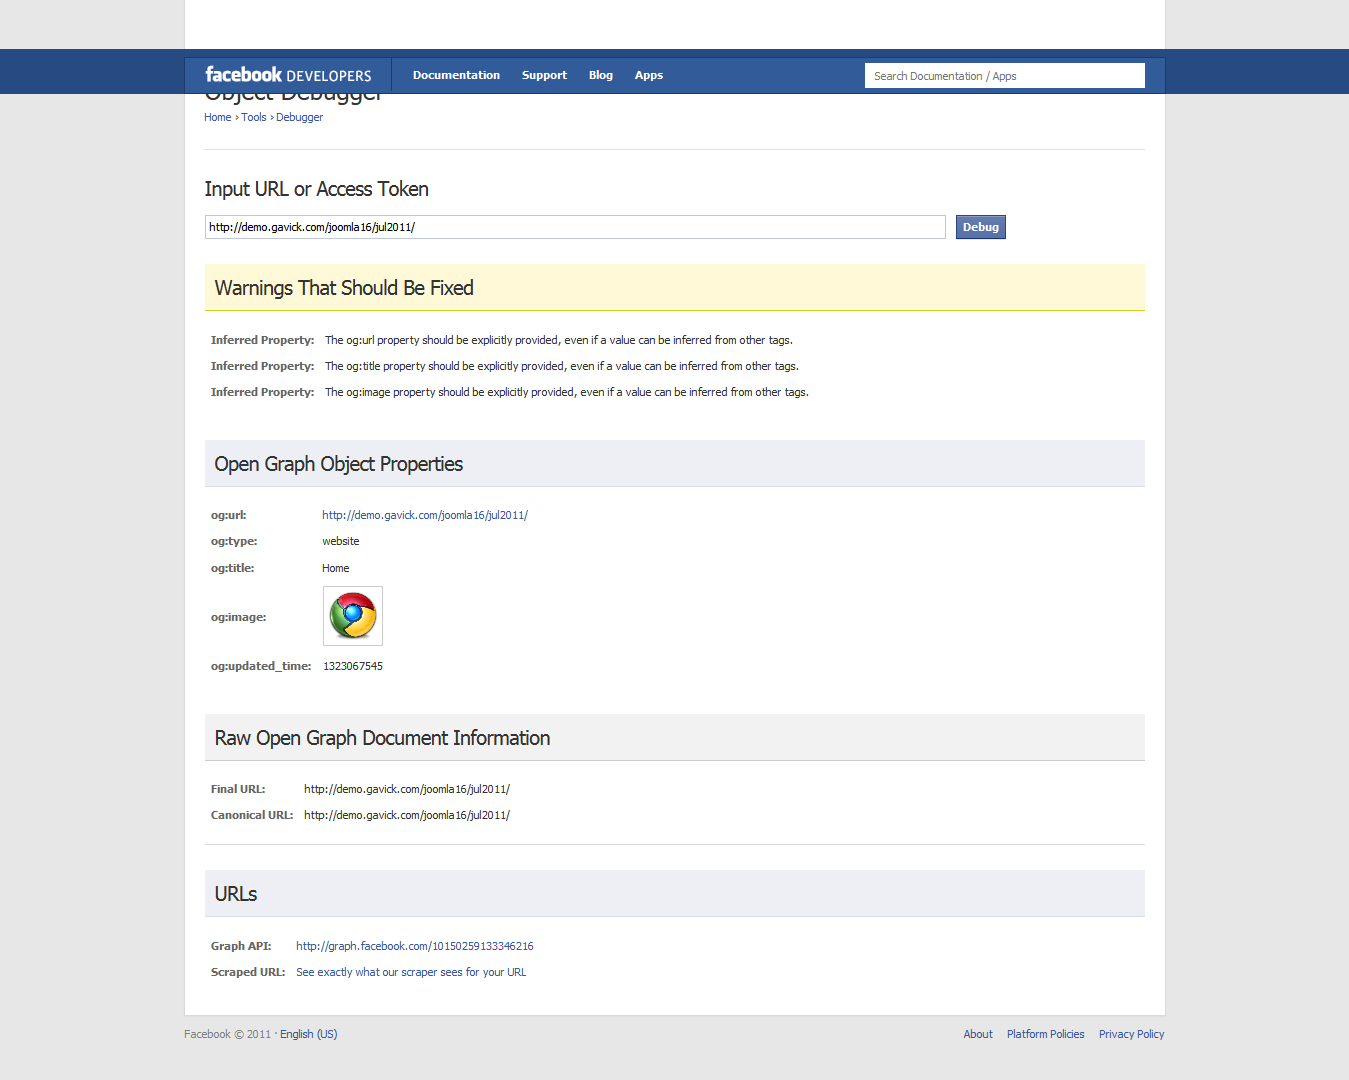Open the Support menu item

(544, 75)
